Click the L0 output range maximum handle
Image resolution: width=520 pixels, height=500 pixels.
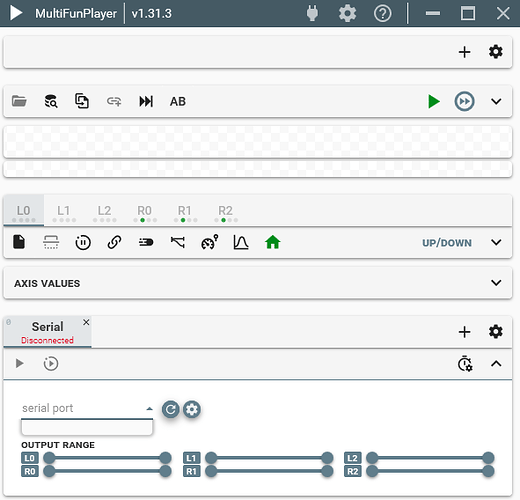point(165,458)
